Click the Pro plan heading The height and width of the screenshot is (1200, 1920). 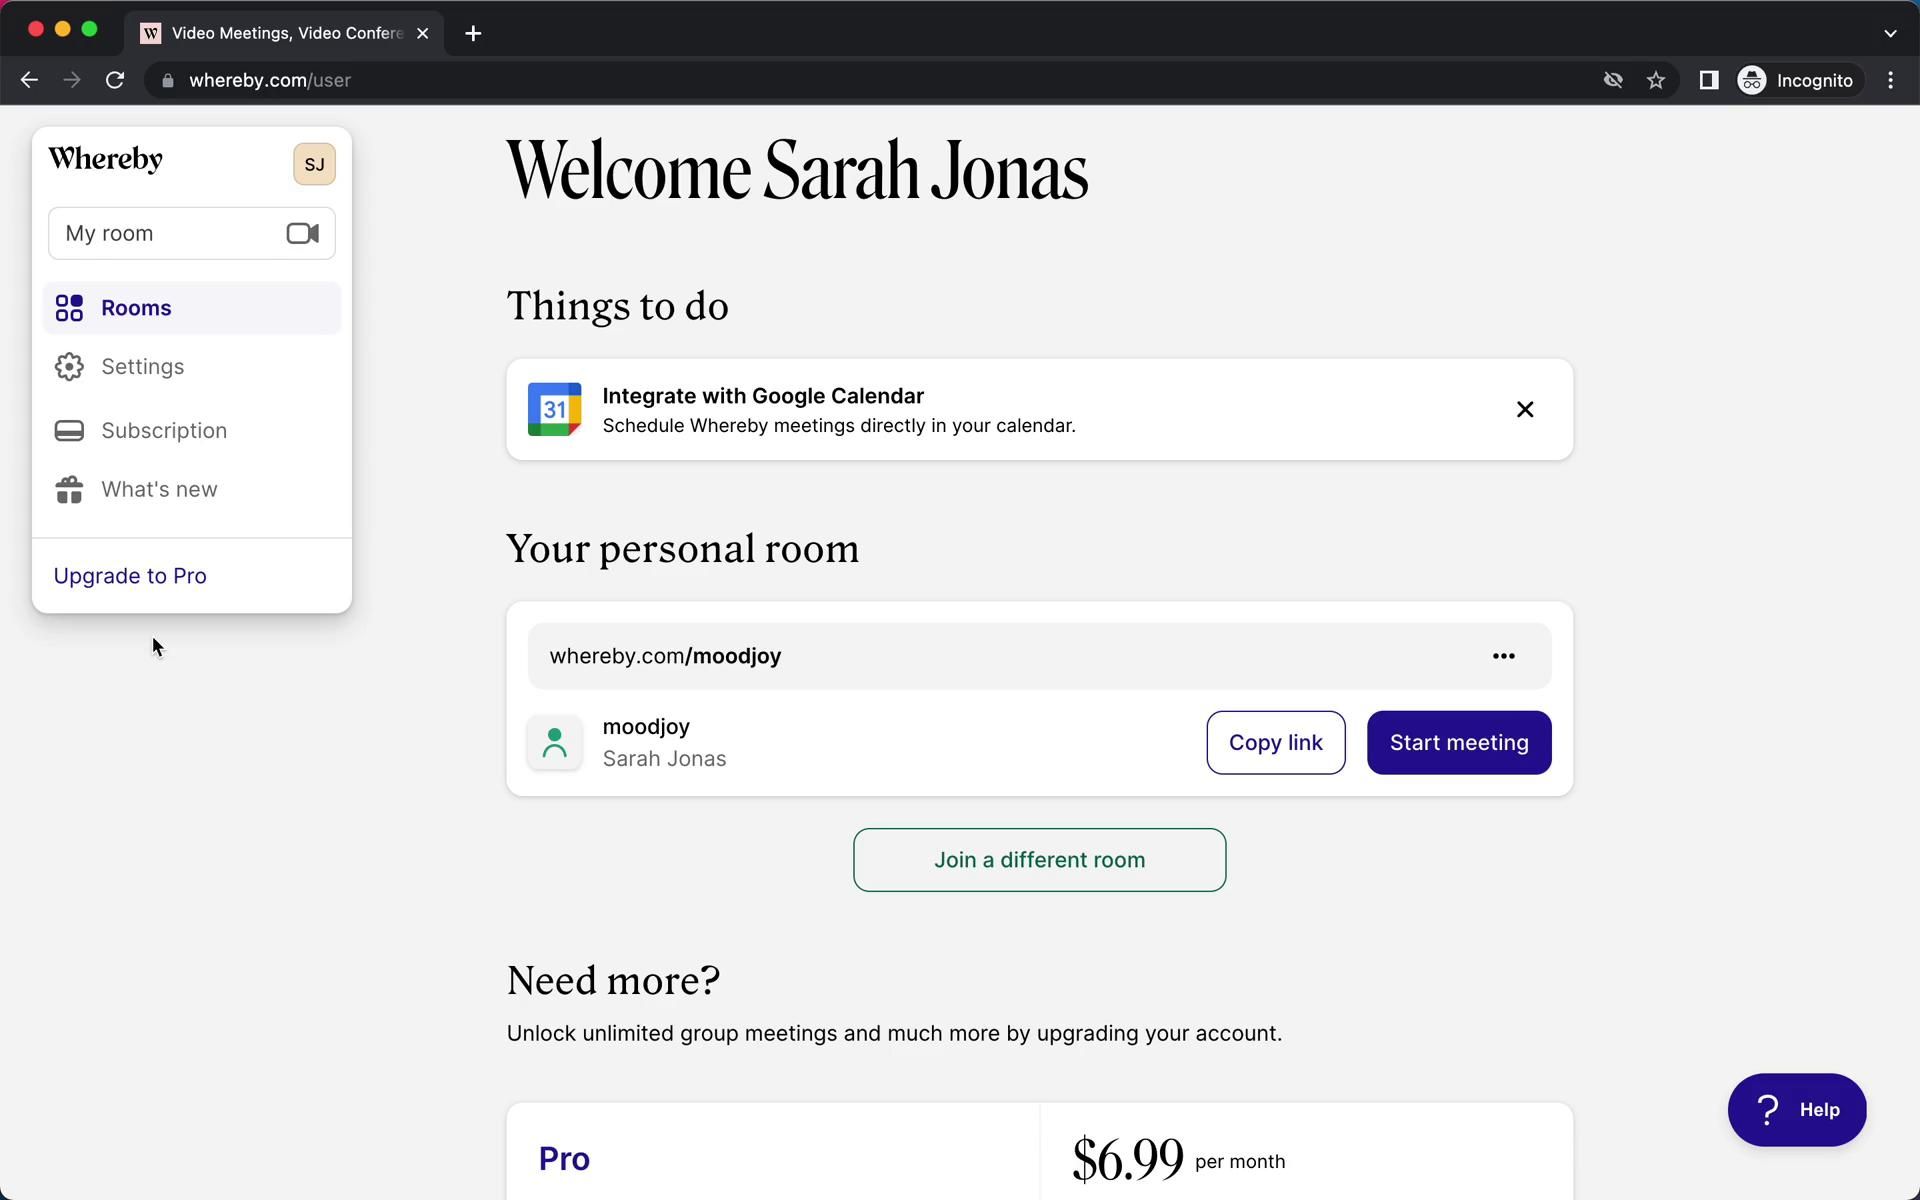pyautogui.click(x=564, y=1159)
